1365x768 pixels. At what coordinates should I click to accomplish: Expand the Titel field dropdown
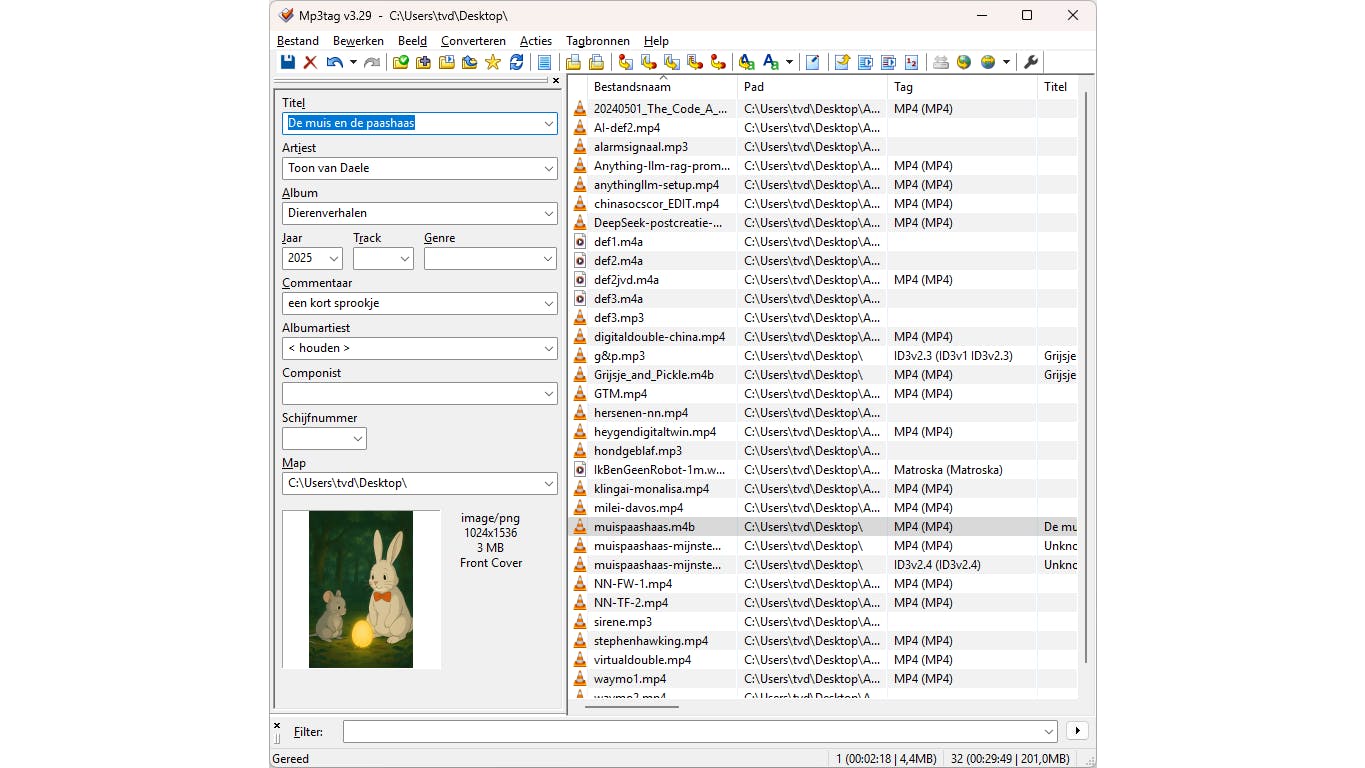(x=548, y=124)
